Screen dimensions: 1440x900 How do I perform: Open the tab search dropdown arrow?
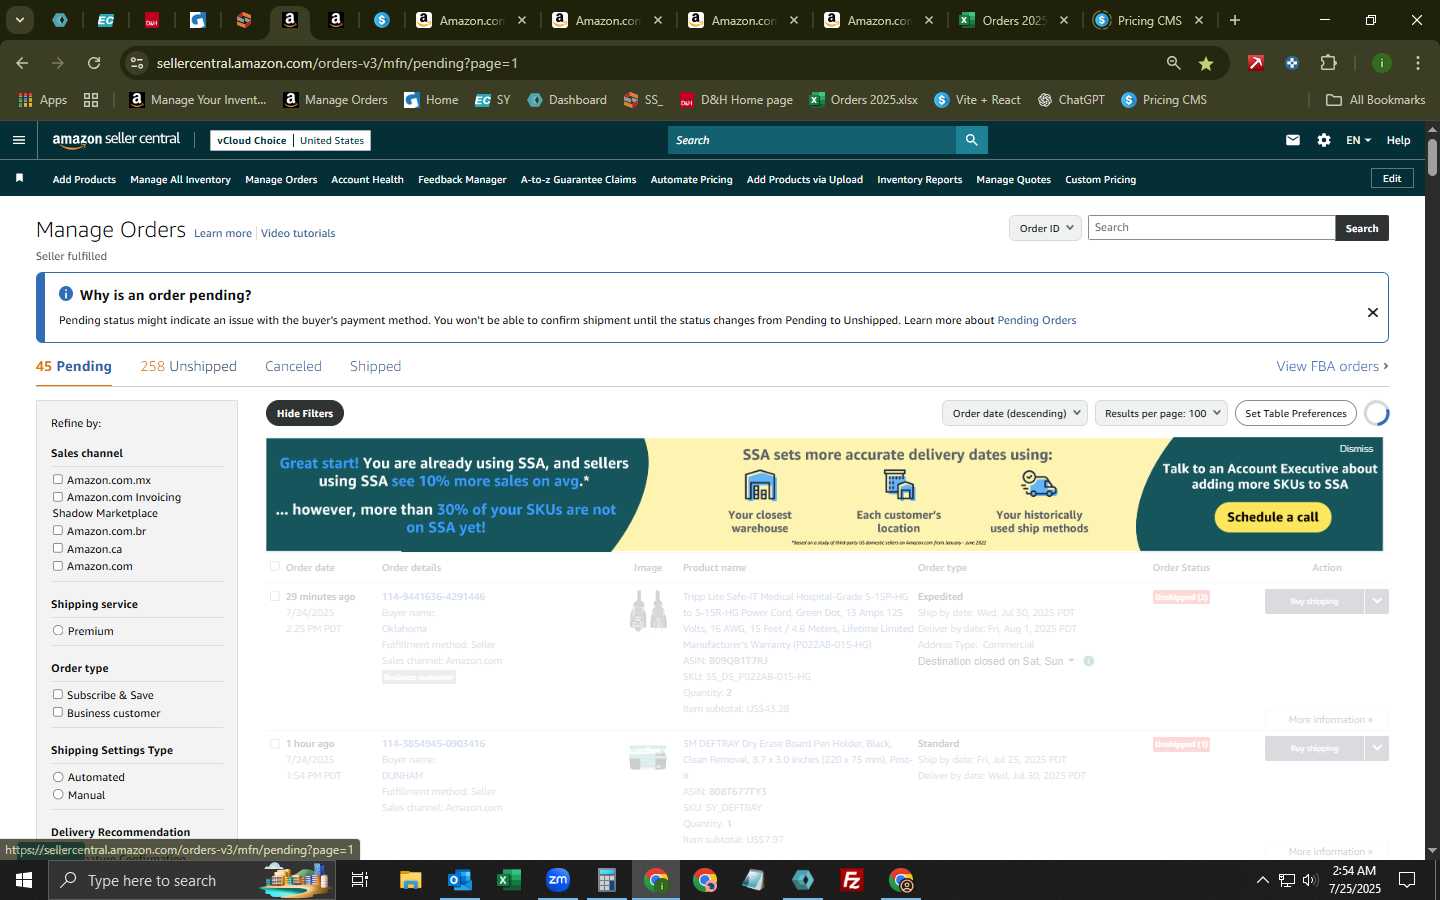(x=19, y=20)
